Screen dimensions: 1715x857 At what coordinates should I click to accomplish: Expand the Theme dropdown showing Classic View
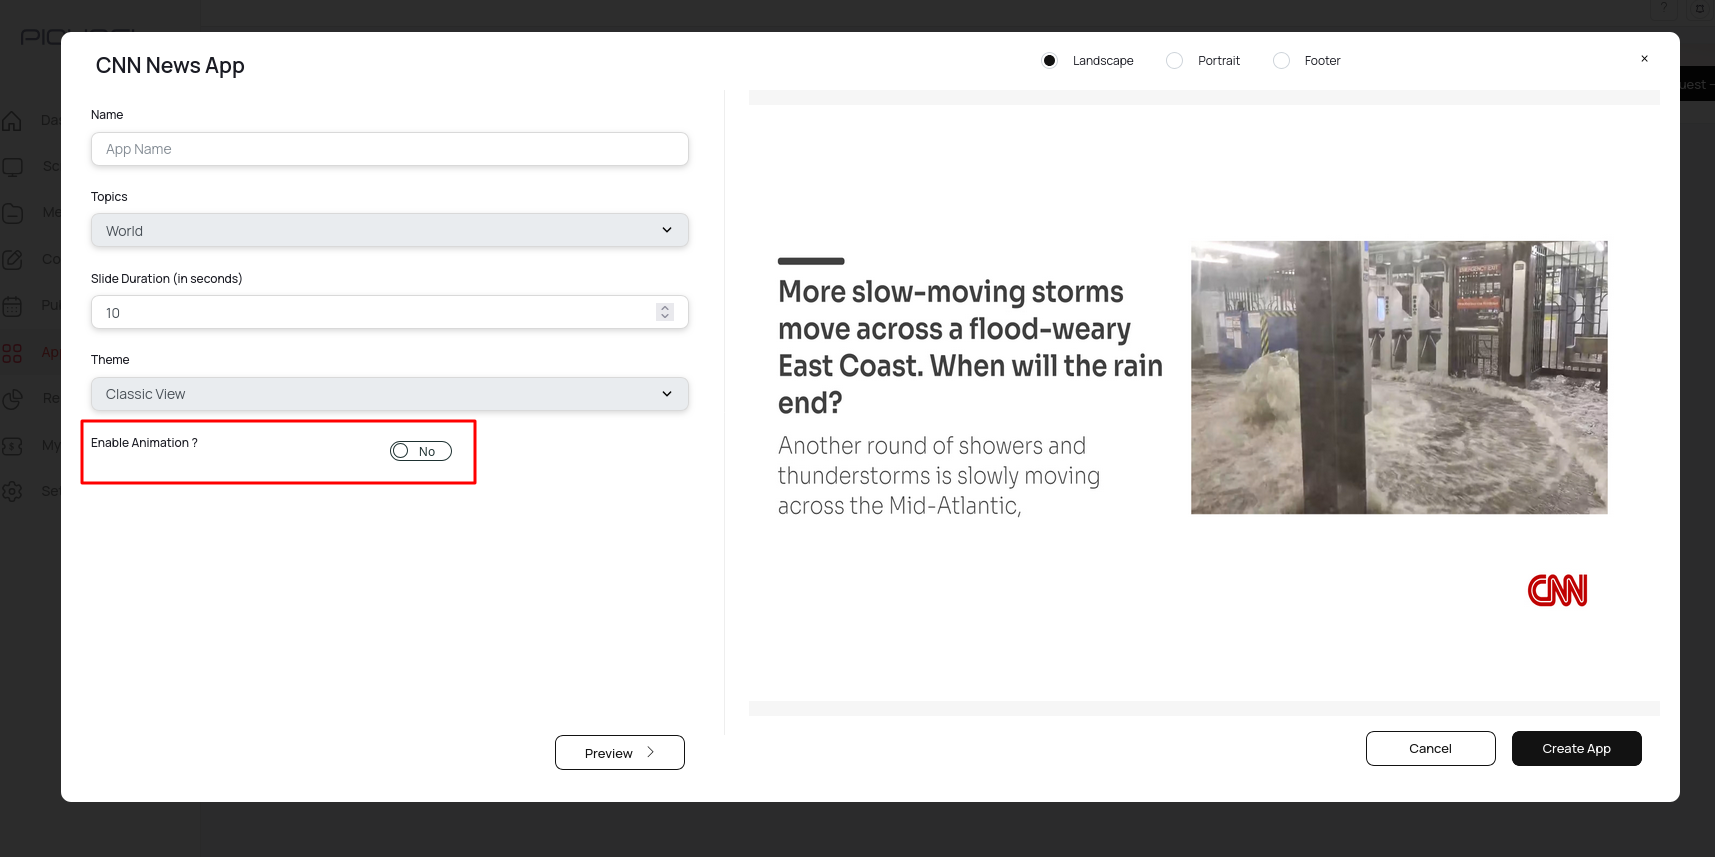click(x=389, y=394)
